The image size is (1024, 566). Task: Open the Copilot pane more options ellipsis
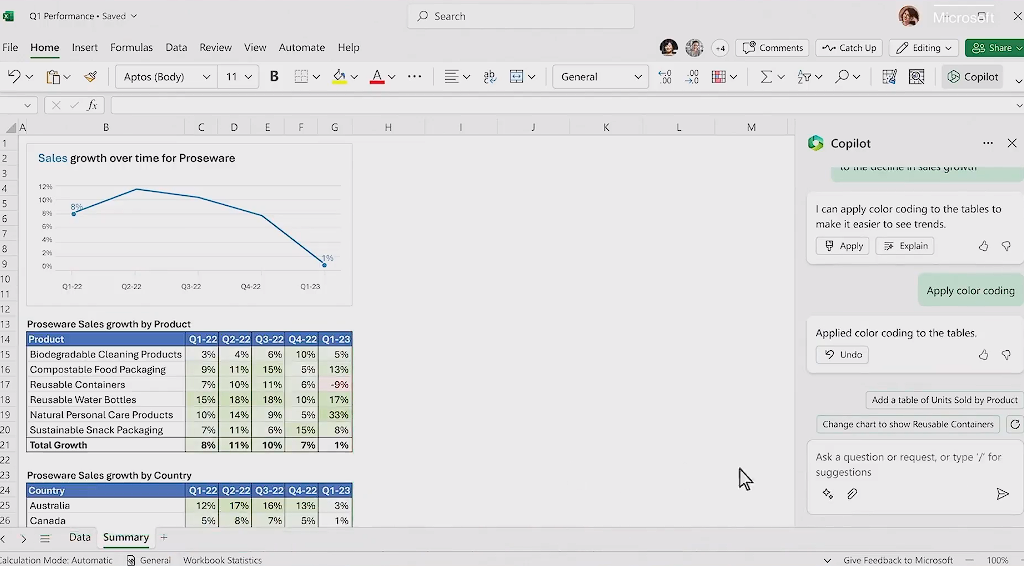pyautogui.click(x=987, y=143)
